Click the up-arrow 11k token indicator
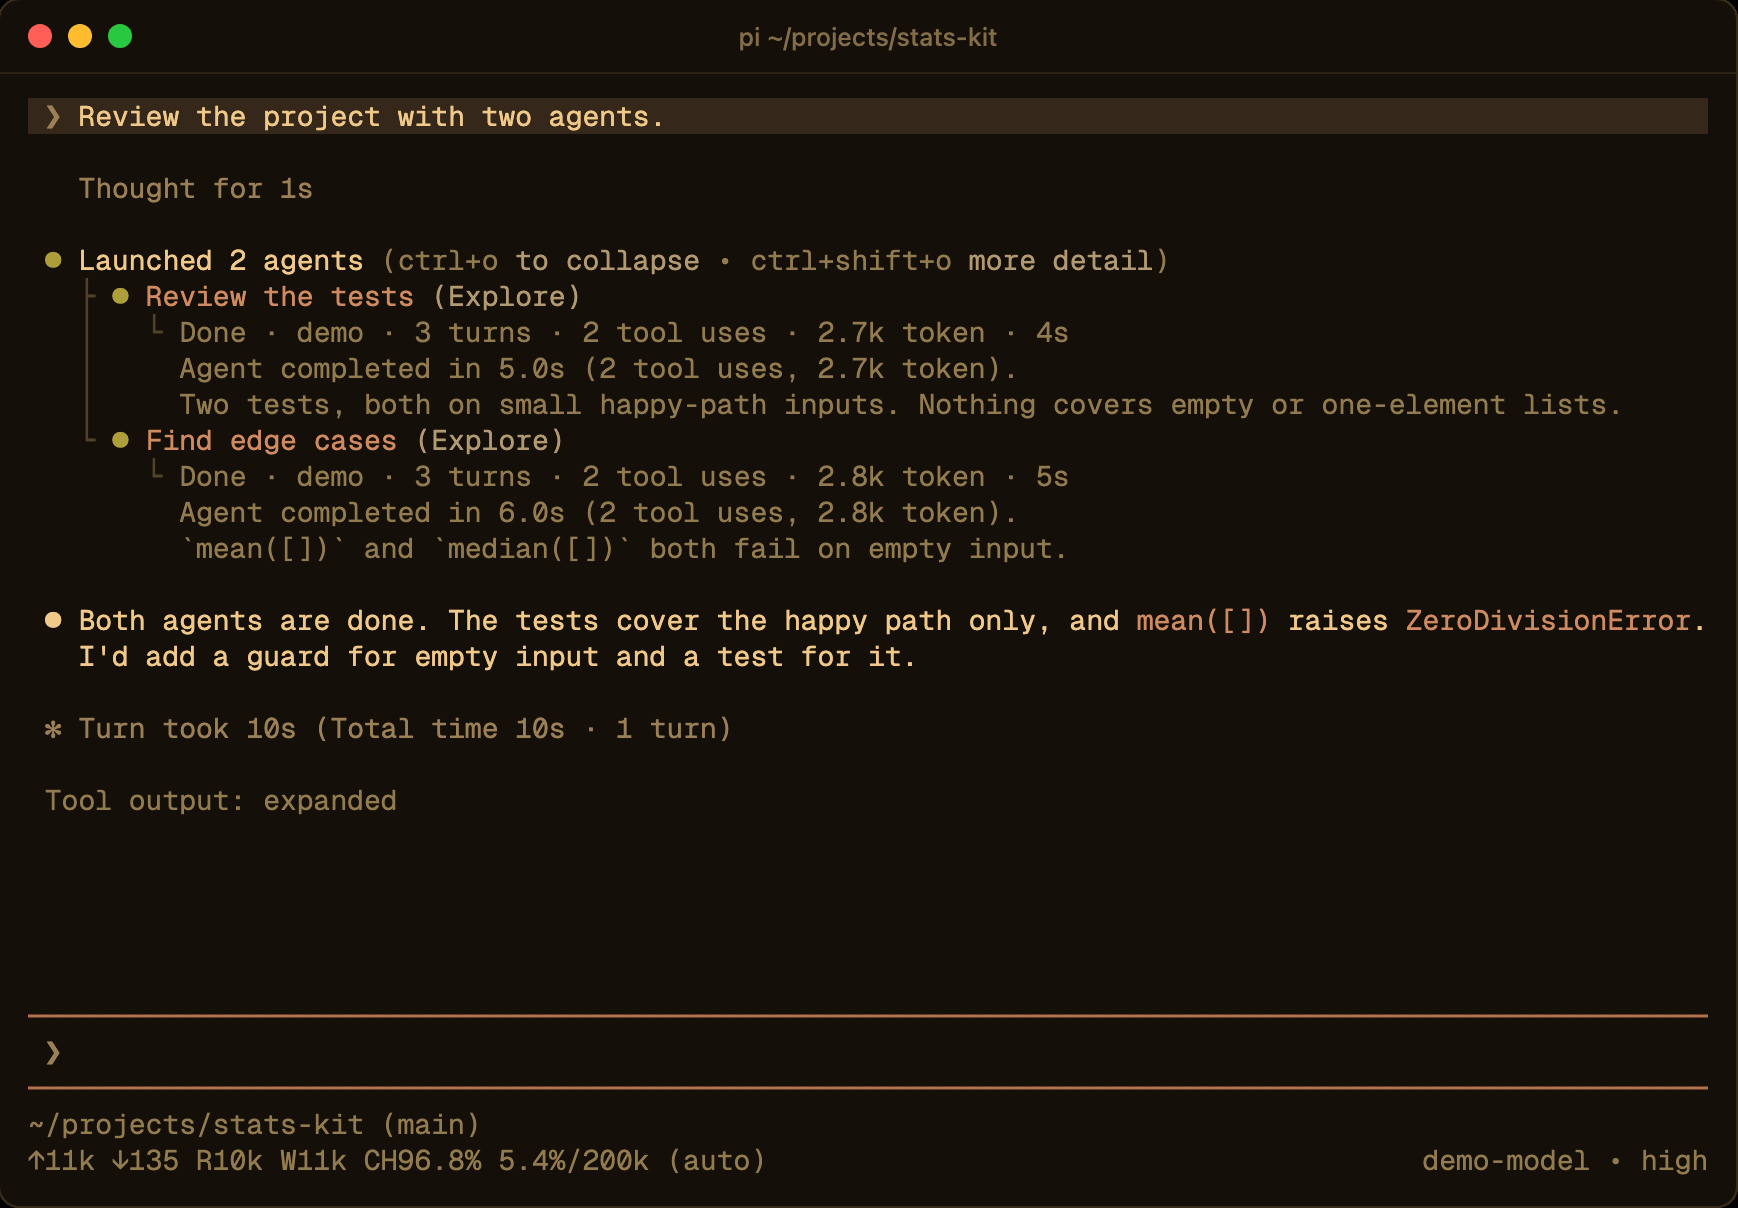 point(61,1161)
